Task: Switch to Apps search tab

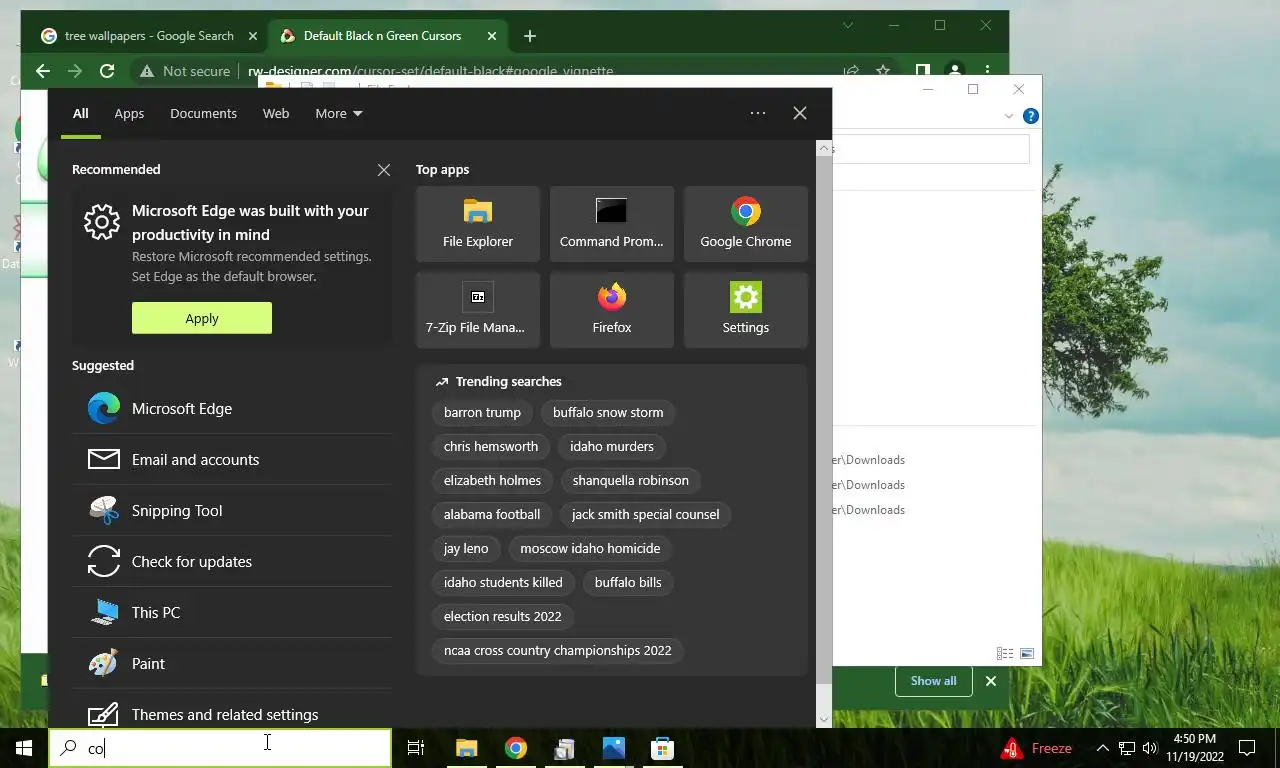Action: click(129, 113)
